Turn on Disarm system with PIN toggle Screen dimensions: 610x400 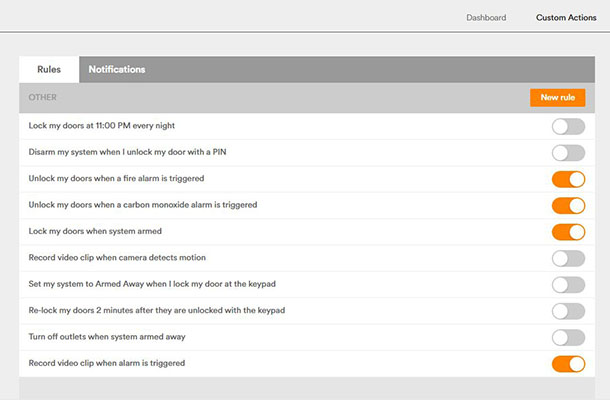(x=568, y=153)
